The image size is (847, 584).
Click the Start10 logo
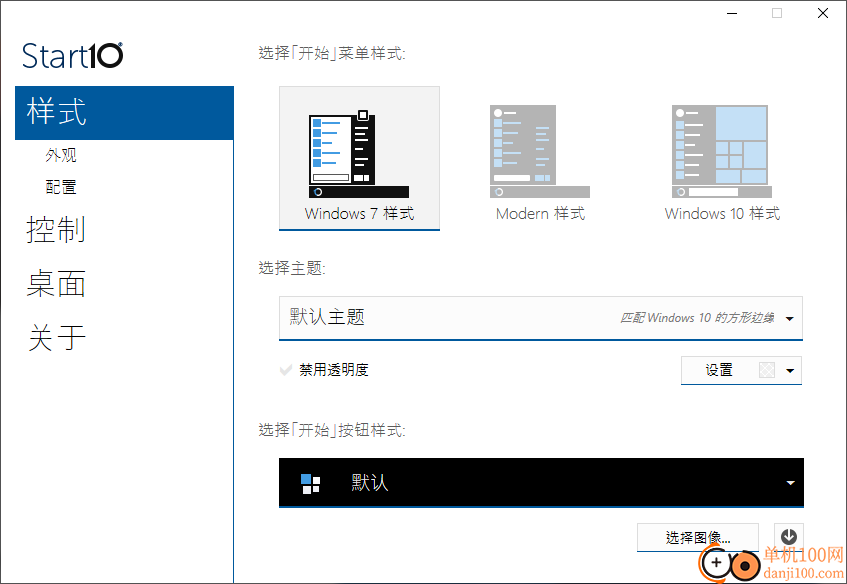point(72,56)
